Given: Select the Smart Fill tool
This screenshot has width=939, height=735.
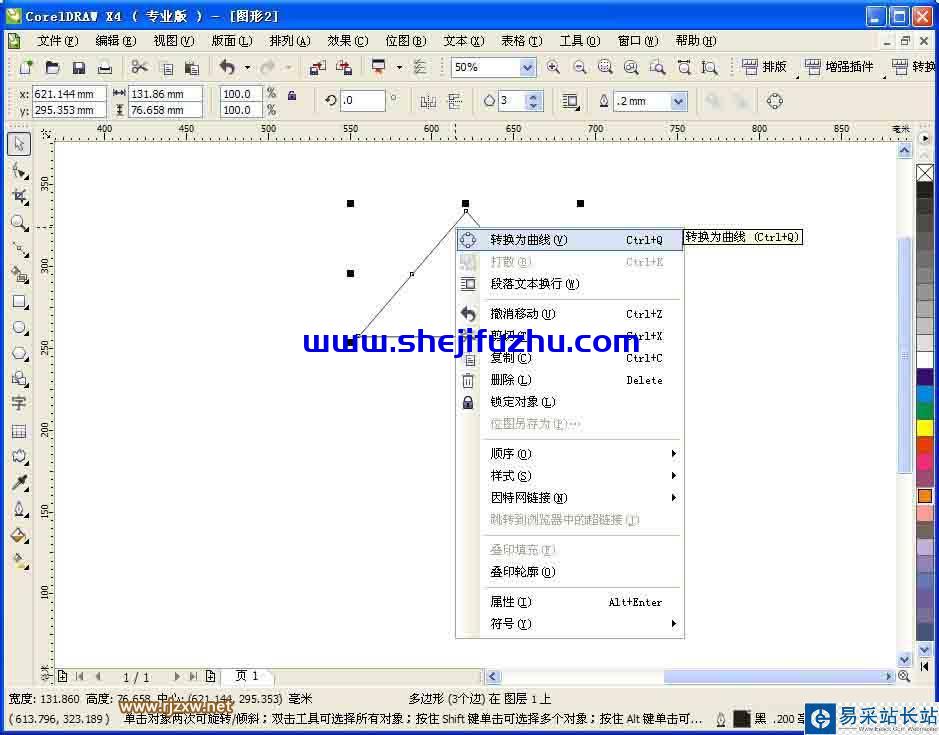Looking at the screenshot, I should [19, 275].
